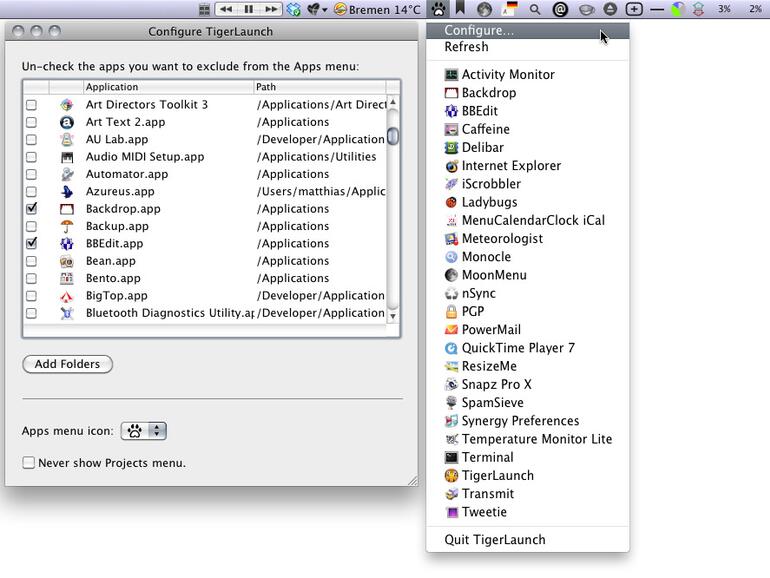Click the app list scroll up arrow
The width and height of the screenshot is (770, 578).
tap(393, 102)
